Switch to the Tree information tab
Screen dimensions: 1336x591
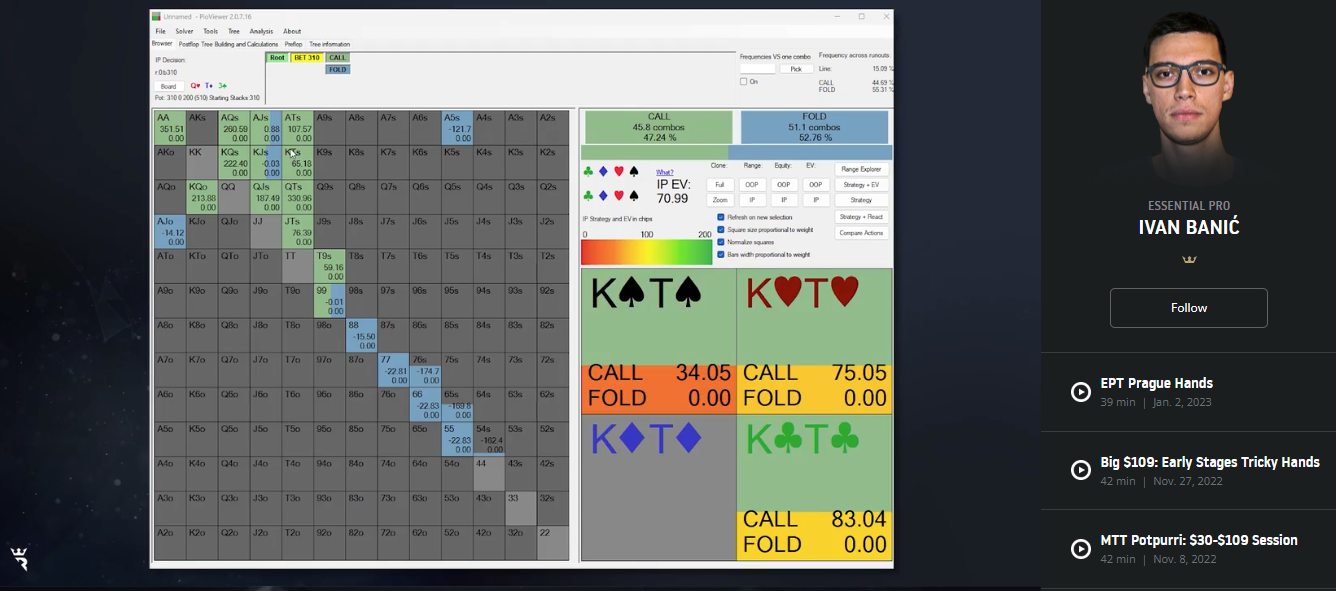tap(329, 44)
